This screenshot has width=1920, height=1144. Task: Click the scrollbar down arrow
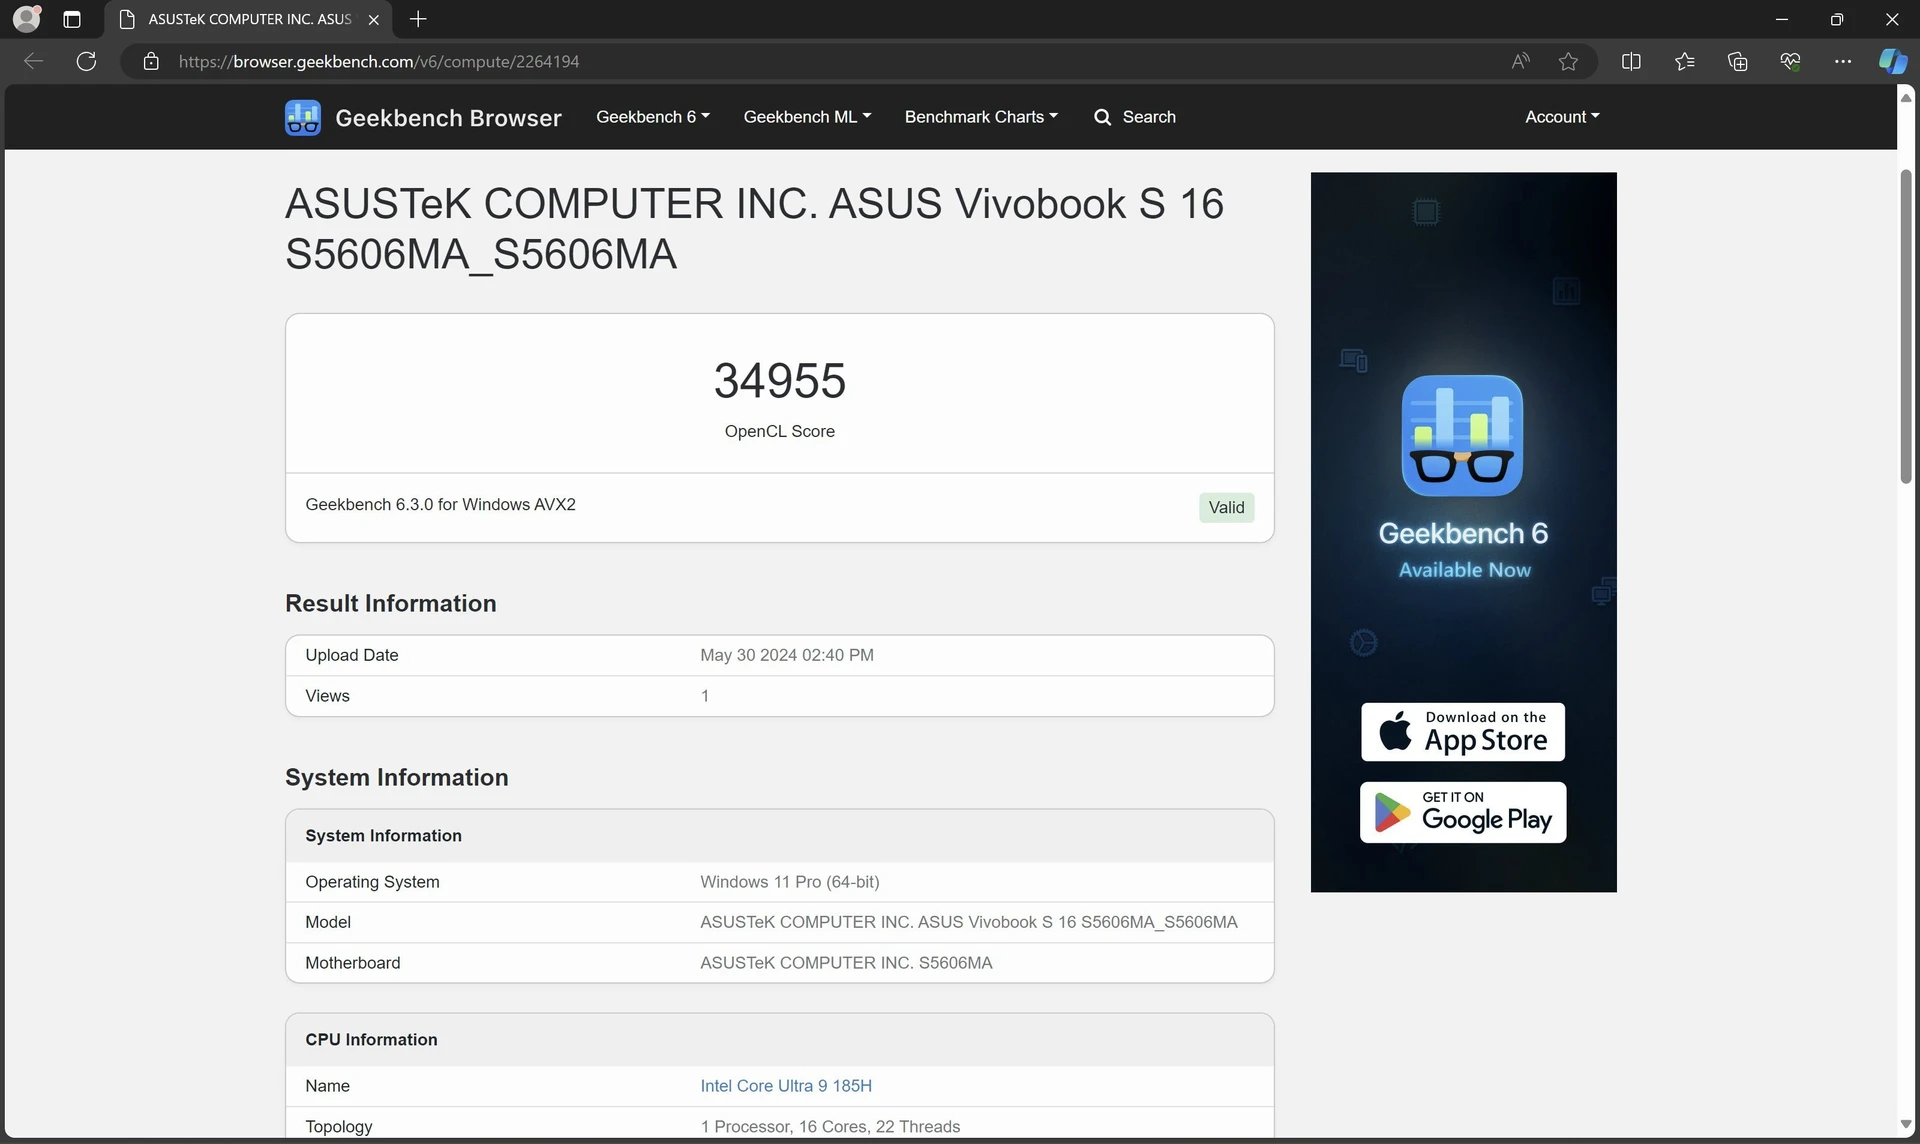point(1906,1125)
